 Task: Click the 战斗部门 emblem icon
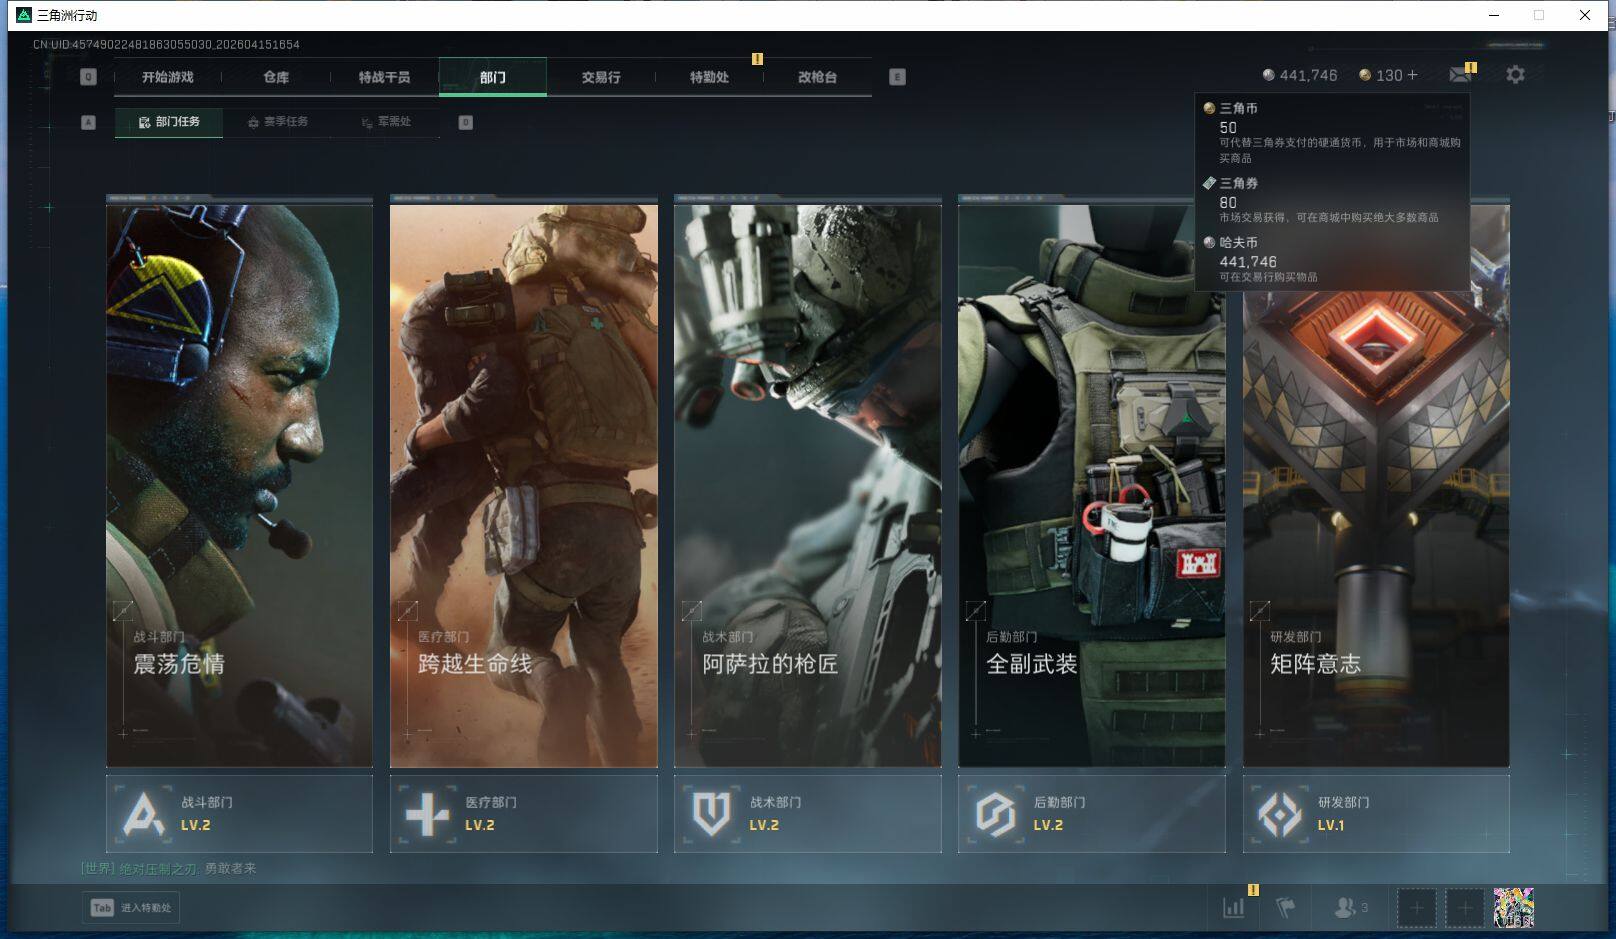pos(143,814)
